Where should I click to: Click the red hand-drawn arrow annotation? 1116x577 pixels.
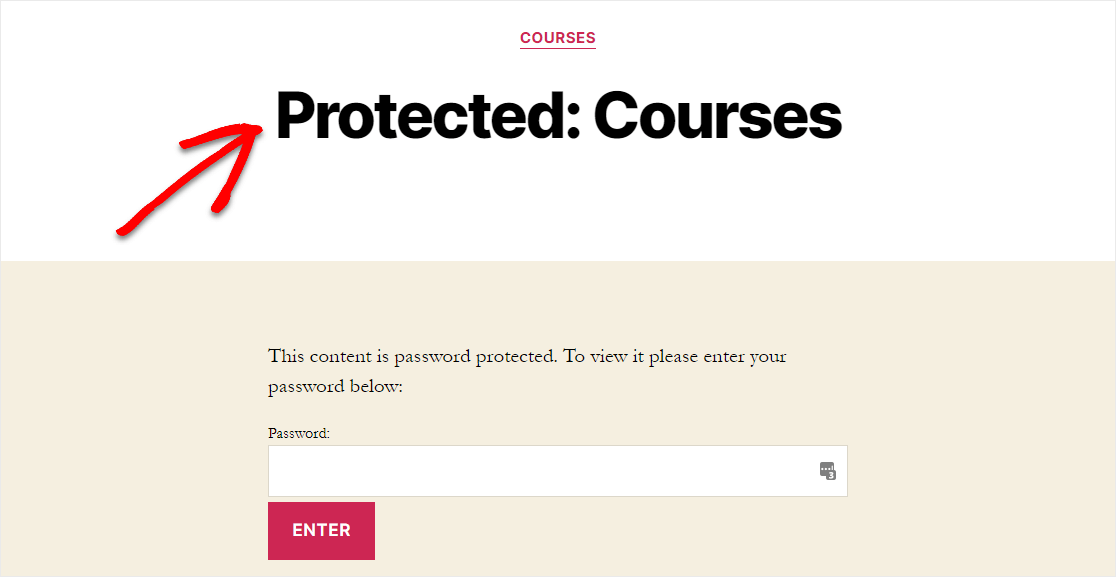(191, 178)
